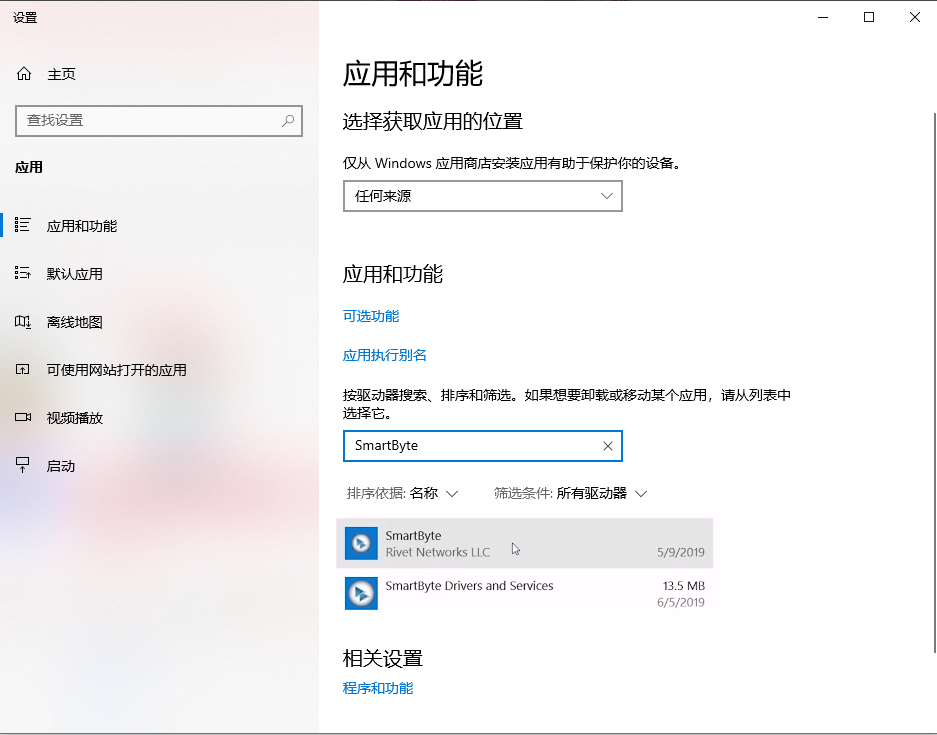
Task: Open the 程序和功能 link
Action: pyautogui.click(x=378, y=688)
